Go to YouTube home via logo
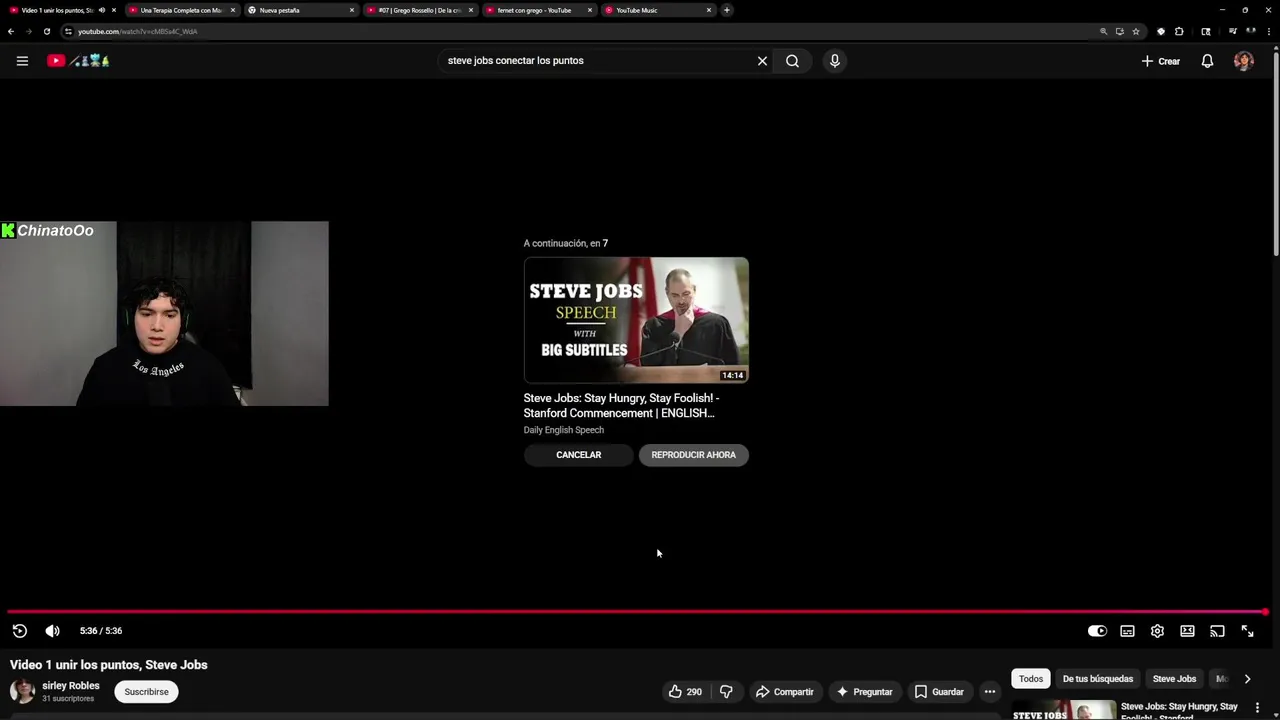This screenshot has height=720, width=1280. pyautogui.click(x=78, y=61)
